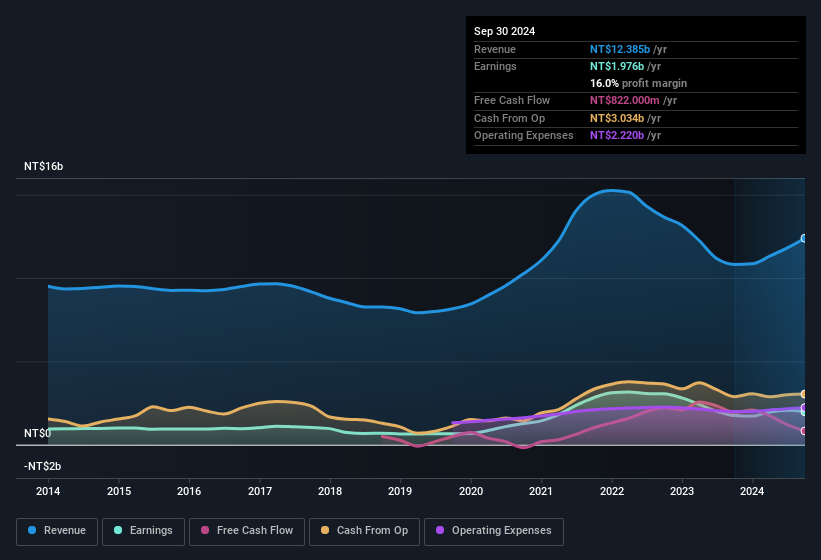Click the Sep 30 2024 tooltip date

[504, 31]
